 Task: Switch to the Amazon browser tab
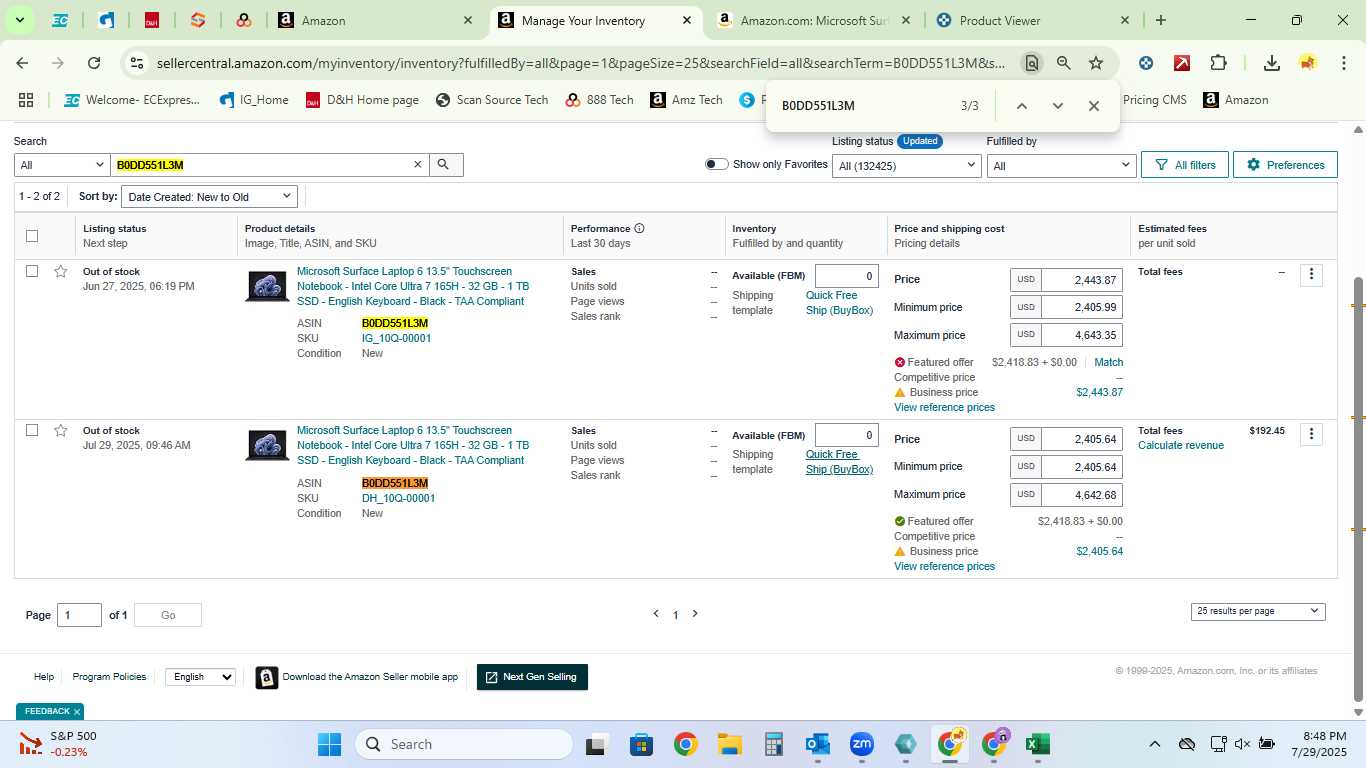[372, 20]
